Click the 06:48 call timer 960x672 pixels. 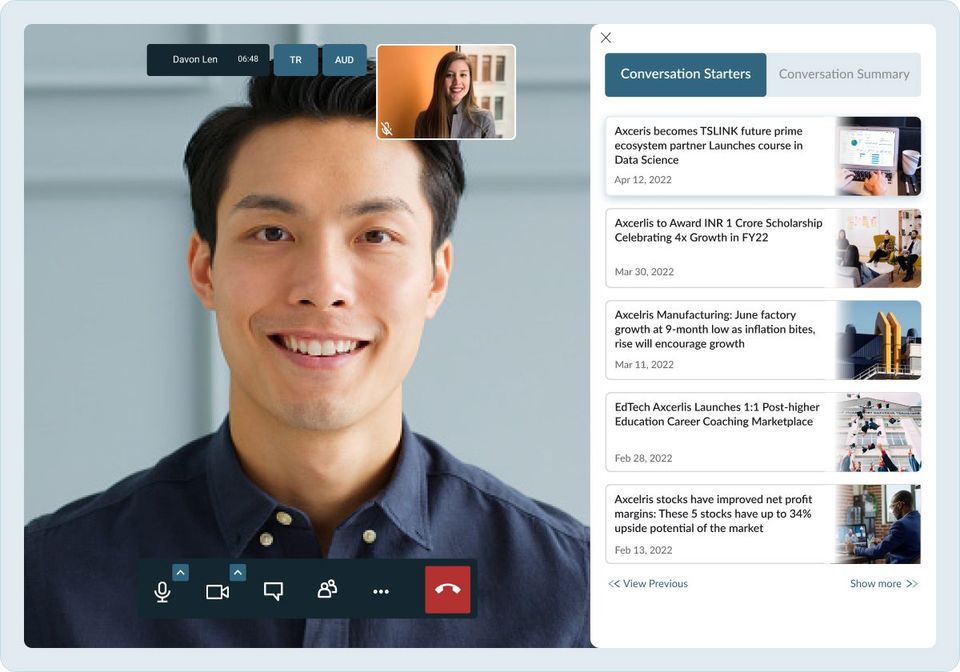coord(248,59)
